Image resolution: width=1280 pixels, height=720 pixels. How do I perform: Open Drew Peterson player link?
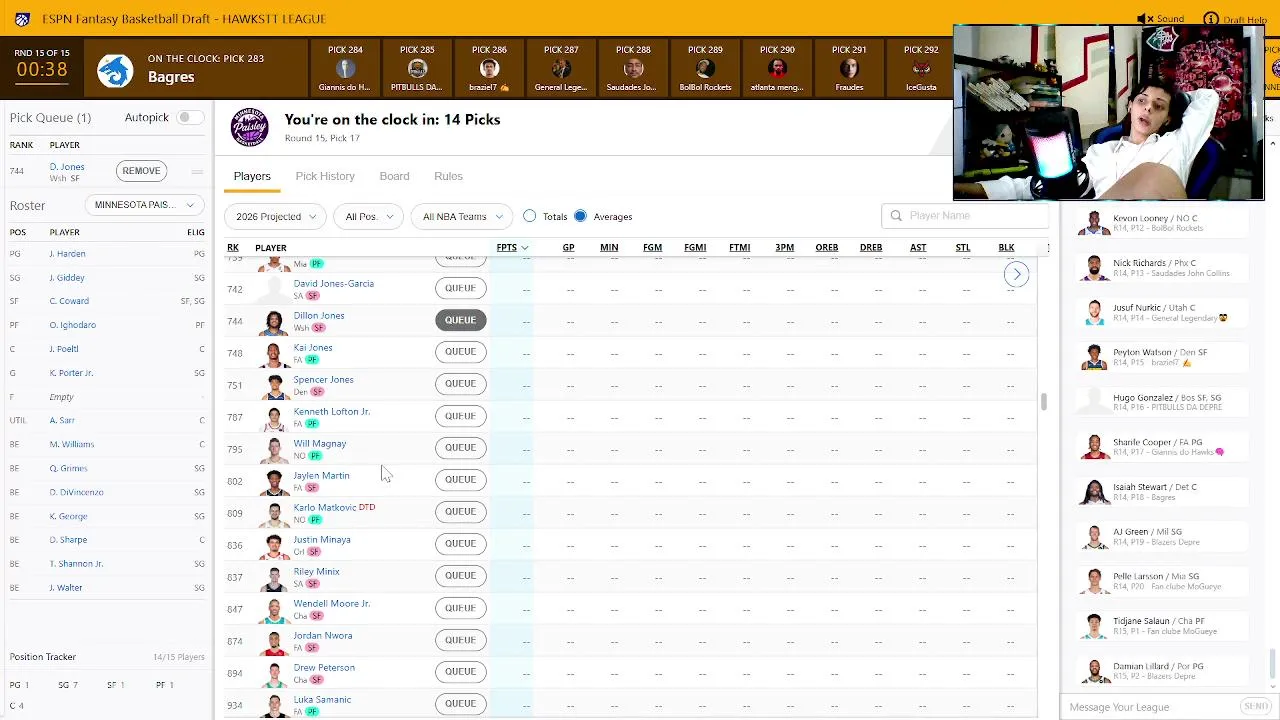(324, 668)
